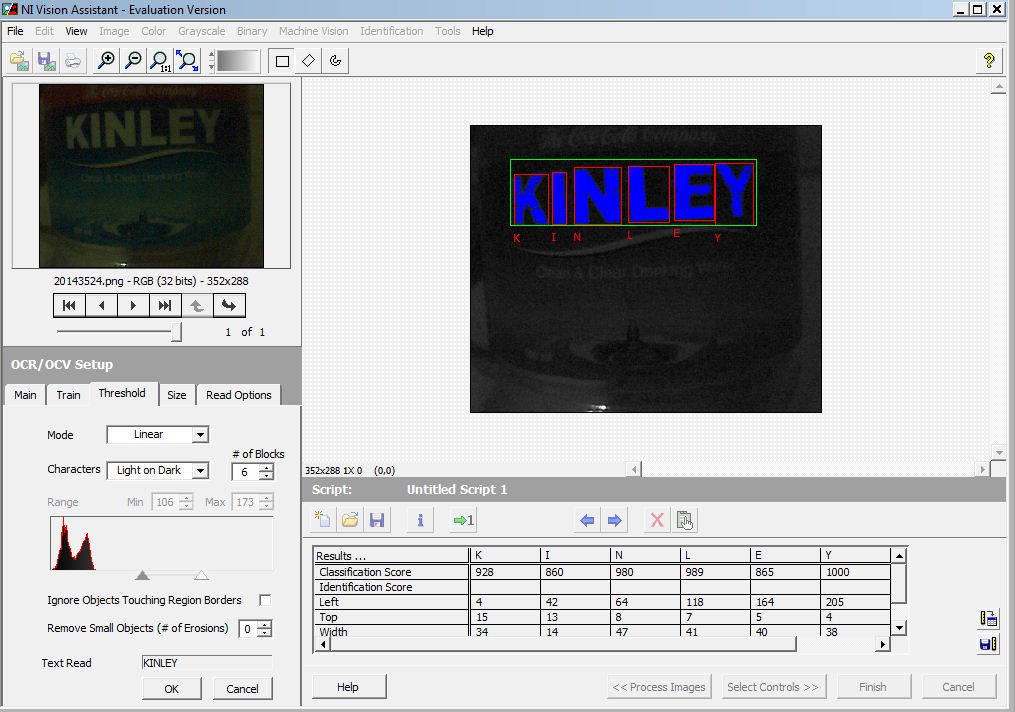Switch to the Read Options tab
The width and height of the screenshot is (1015, 712).
[238, 395]
